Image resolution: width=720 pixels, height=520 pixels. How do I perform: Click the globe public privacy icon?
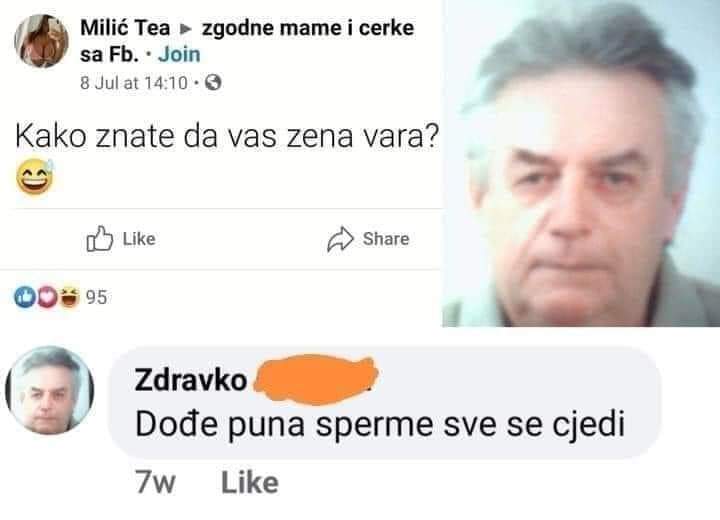click(213, 83)
